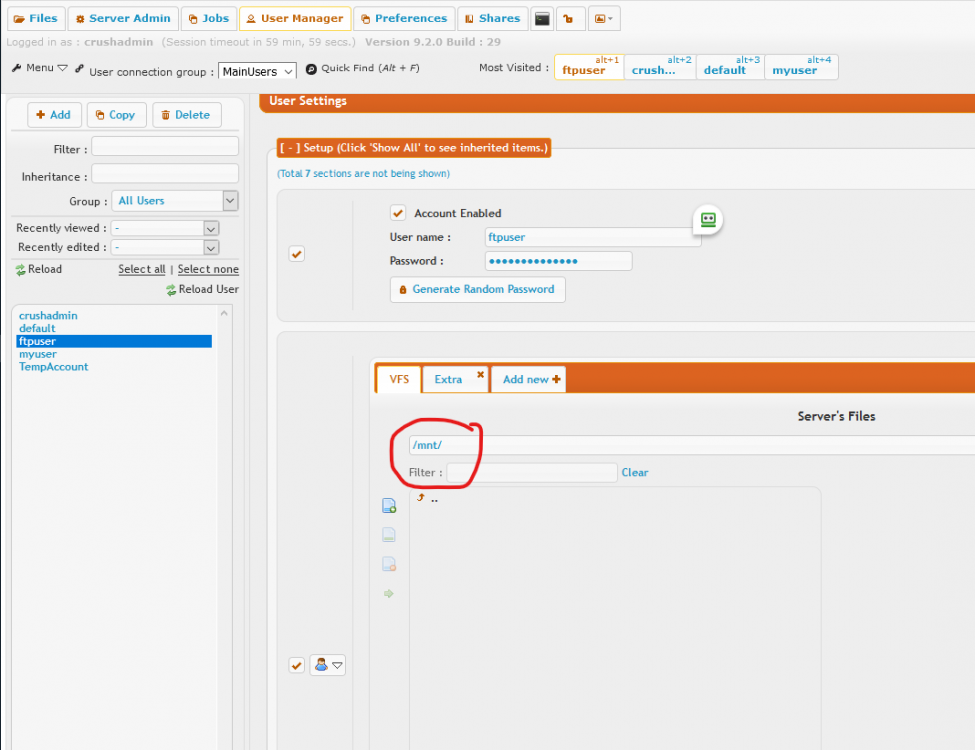Viewport: 975px width, 750px height.
Task: Open most visited ftpuser shortcut
Action: [589, 67]
